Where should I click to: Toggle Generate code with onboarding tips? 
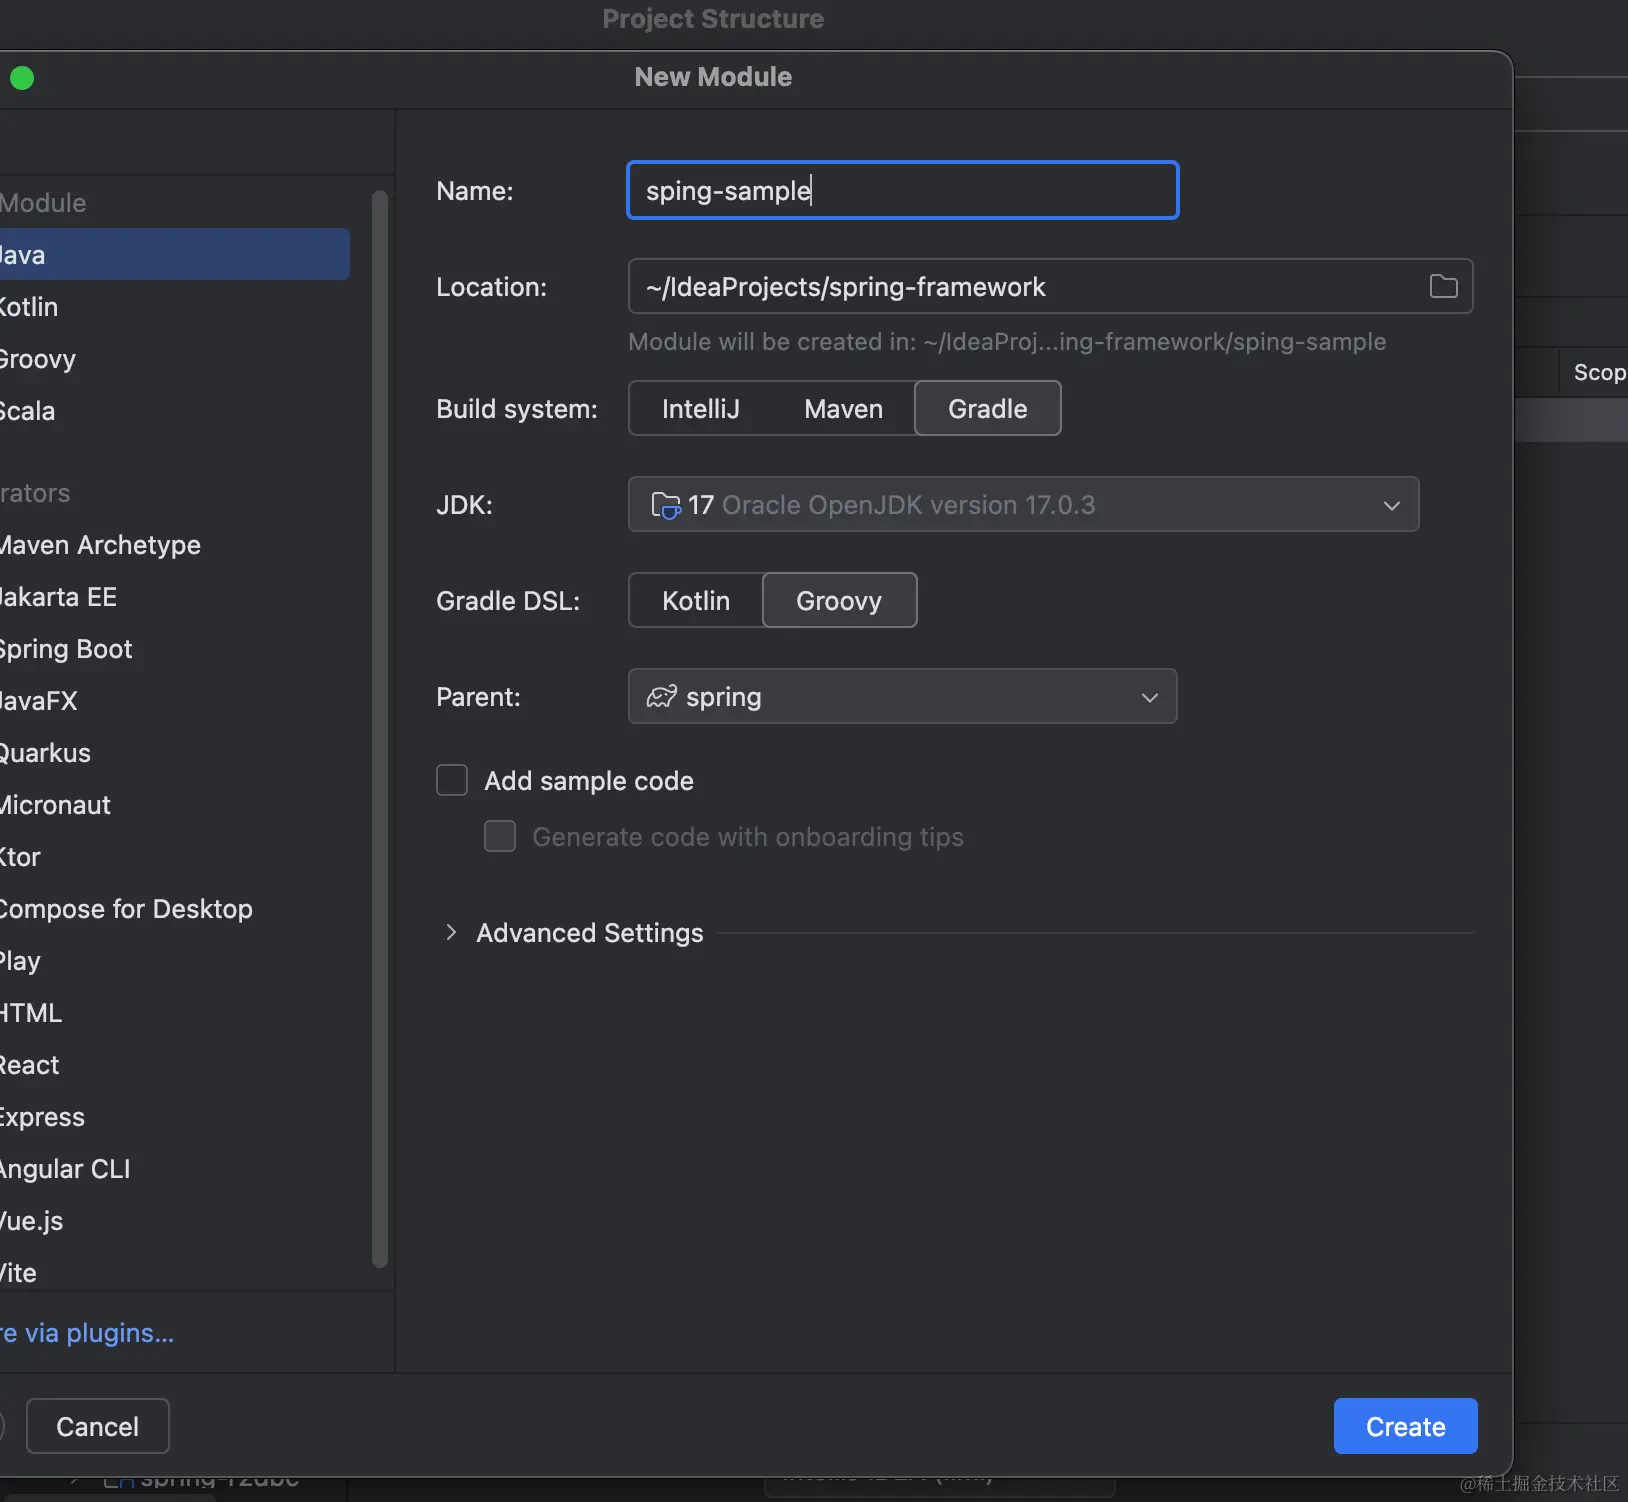(x=500, y=837)
